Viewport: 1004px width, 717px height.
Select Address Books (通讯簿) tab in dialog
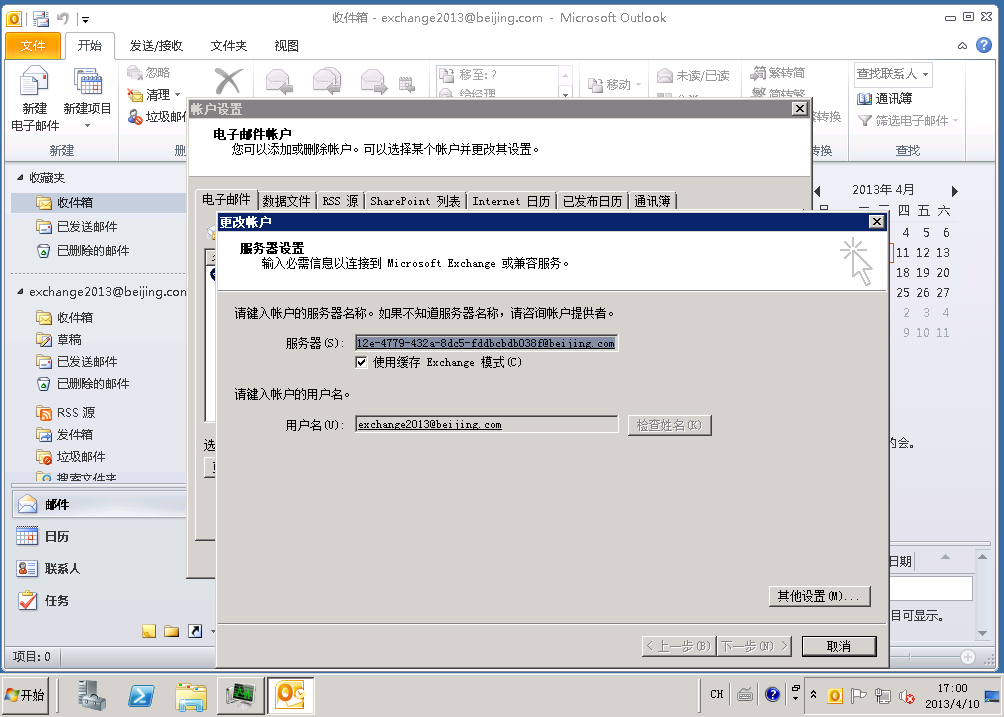pyautogui.click(x=652, y=201)
